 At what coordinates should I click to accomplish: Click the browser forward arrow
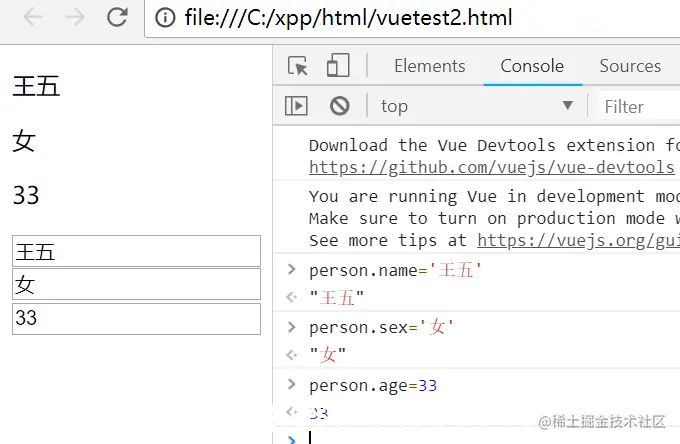coord(75,17)
